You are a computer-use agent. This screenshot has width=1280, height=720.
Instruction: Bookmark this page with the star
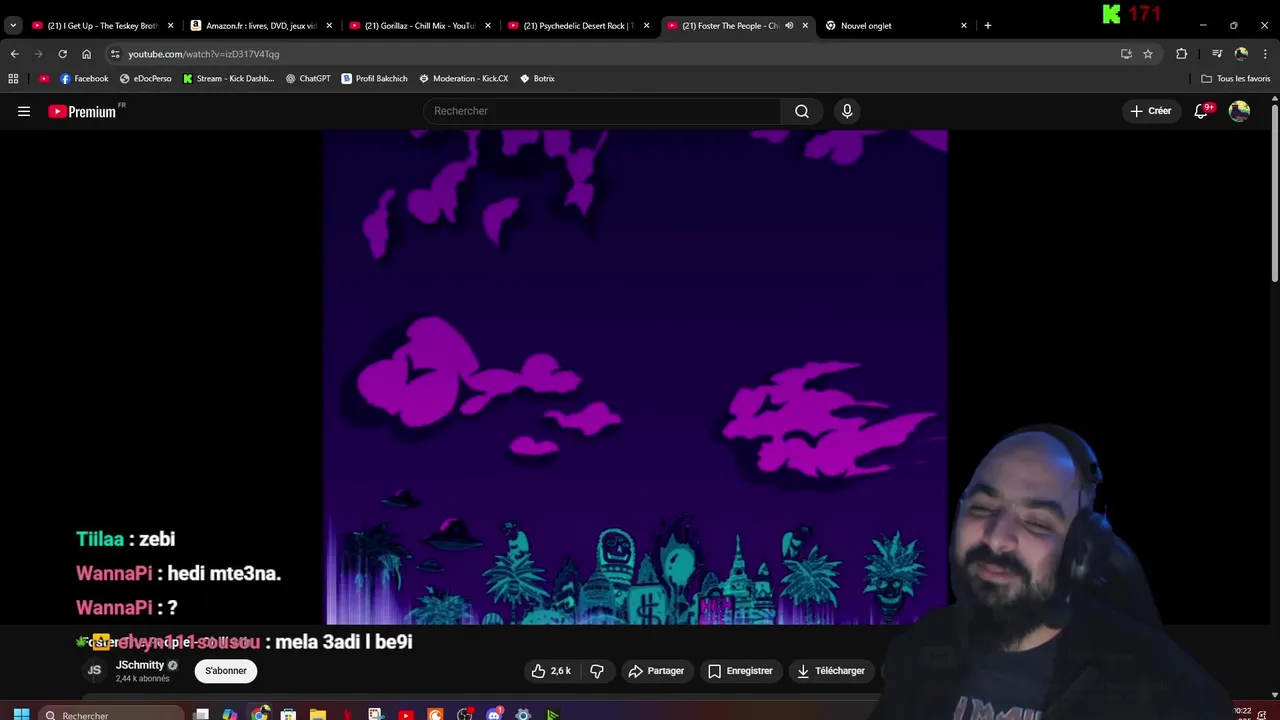[1148, 54]
